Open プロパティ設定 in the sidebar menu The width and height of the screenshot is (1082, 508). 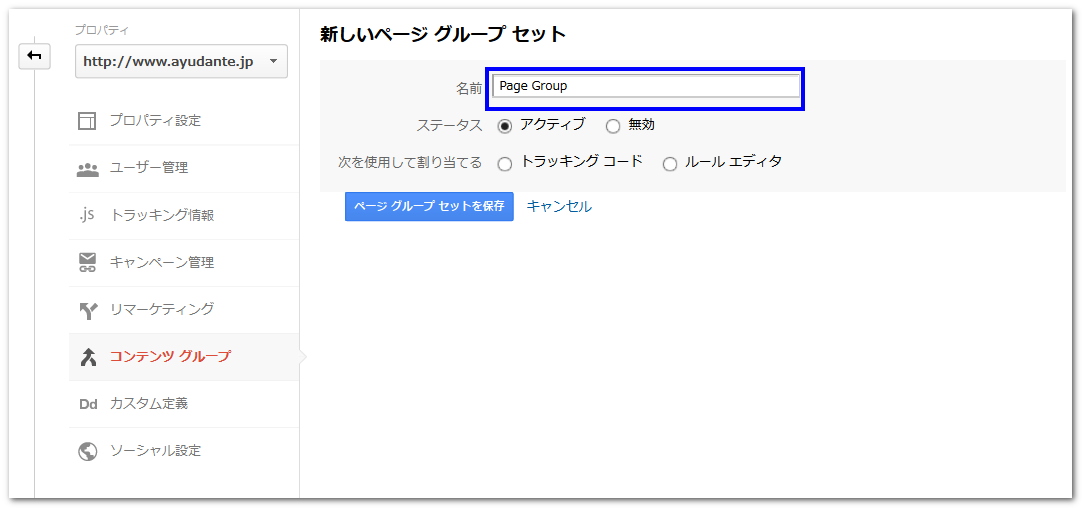[155, 121]
